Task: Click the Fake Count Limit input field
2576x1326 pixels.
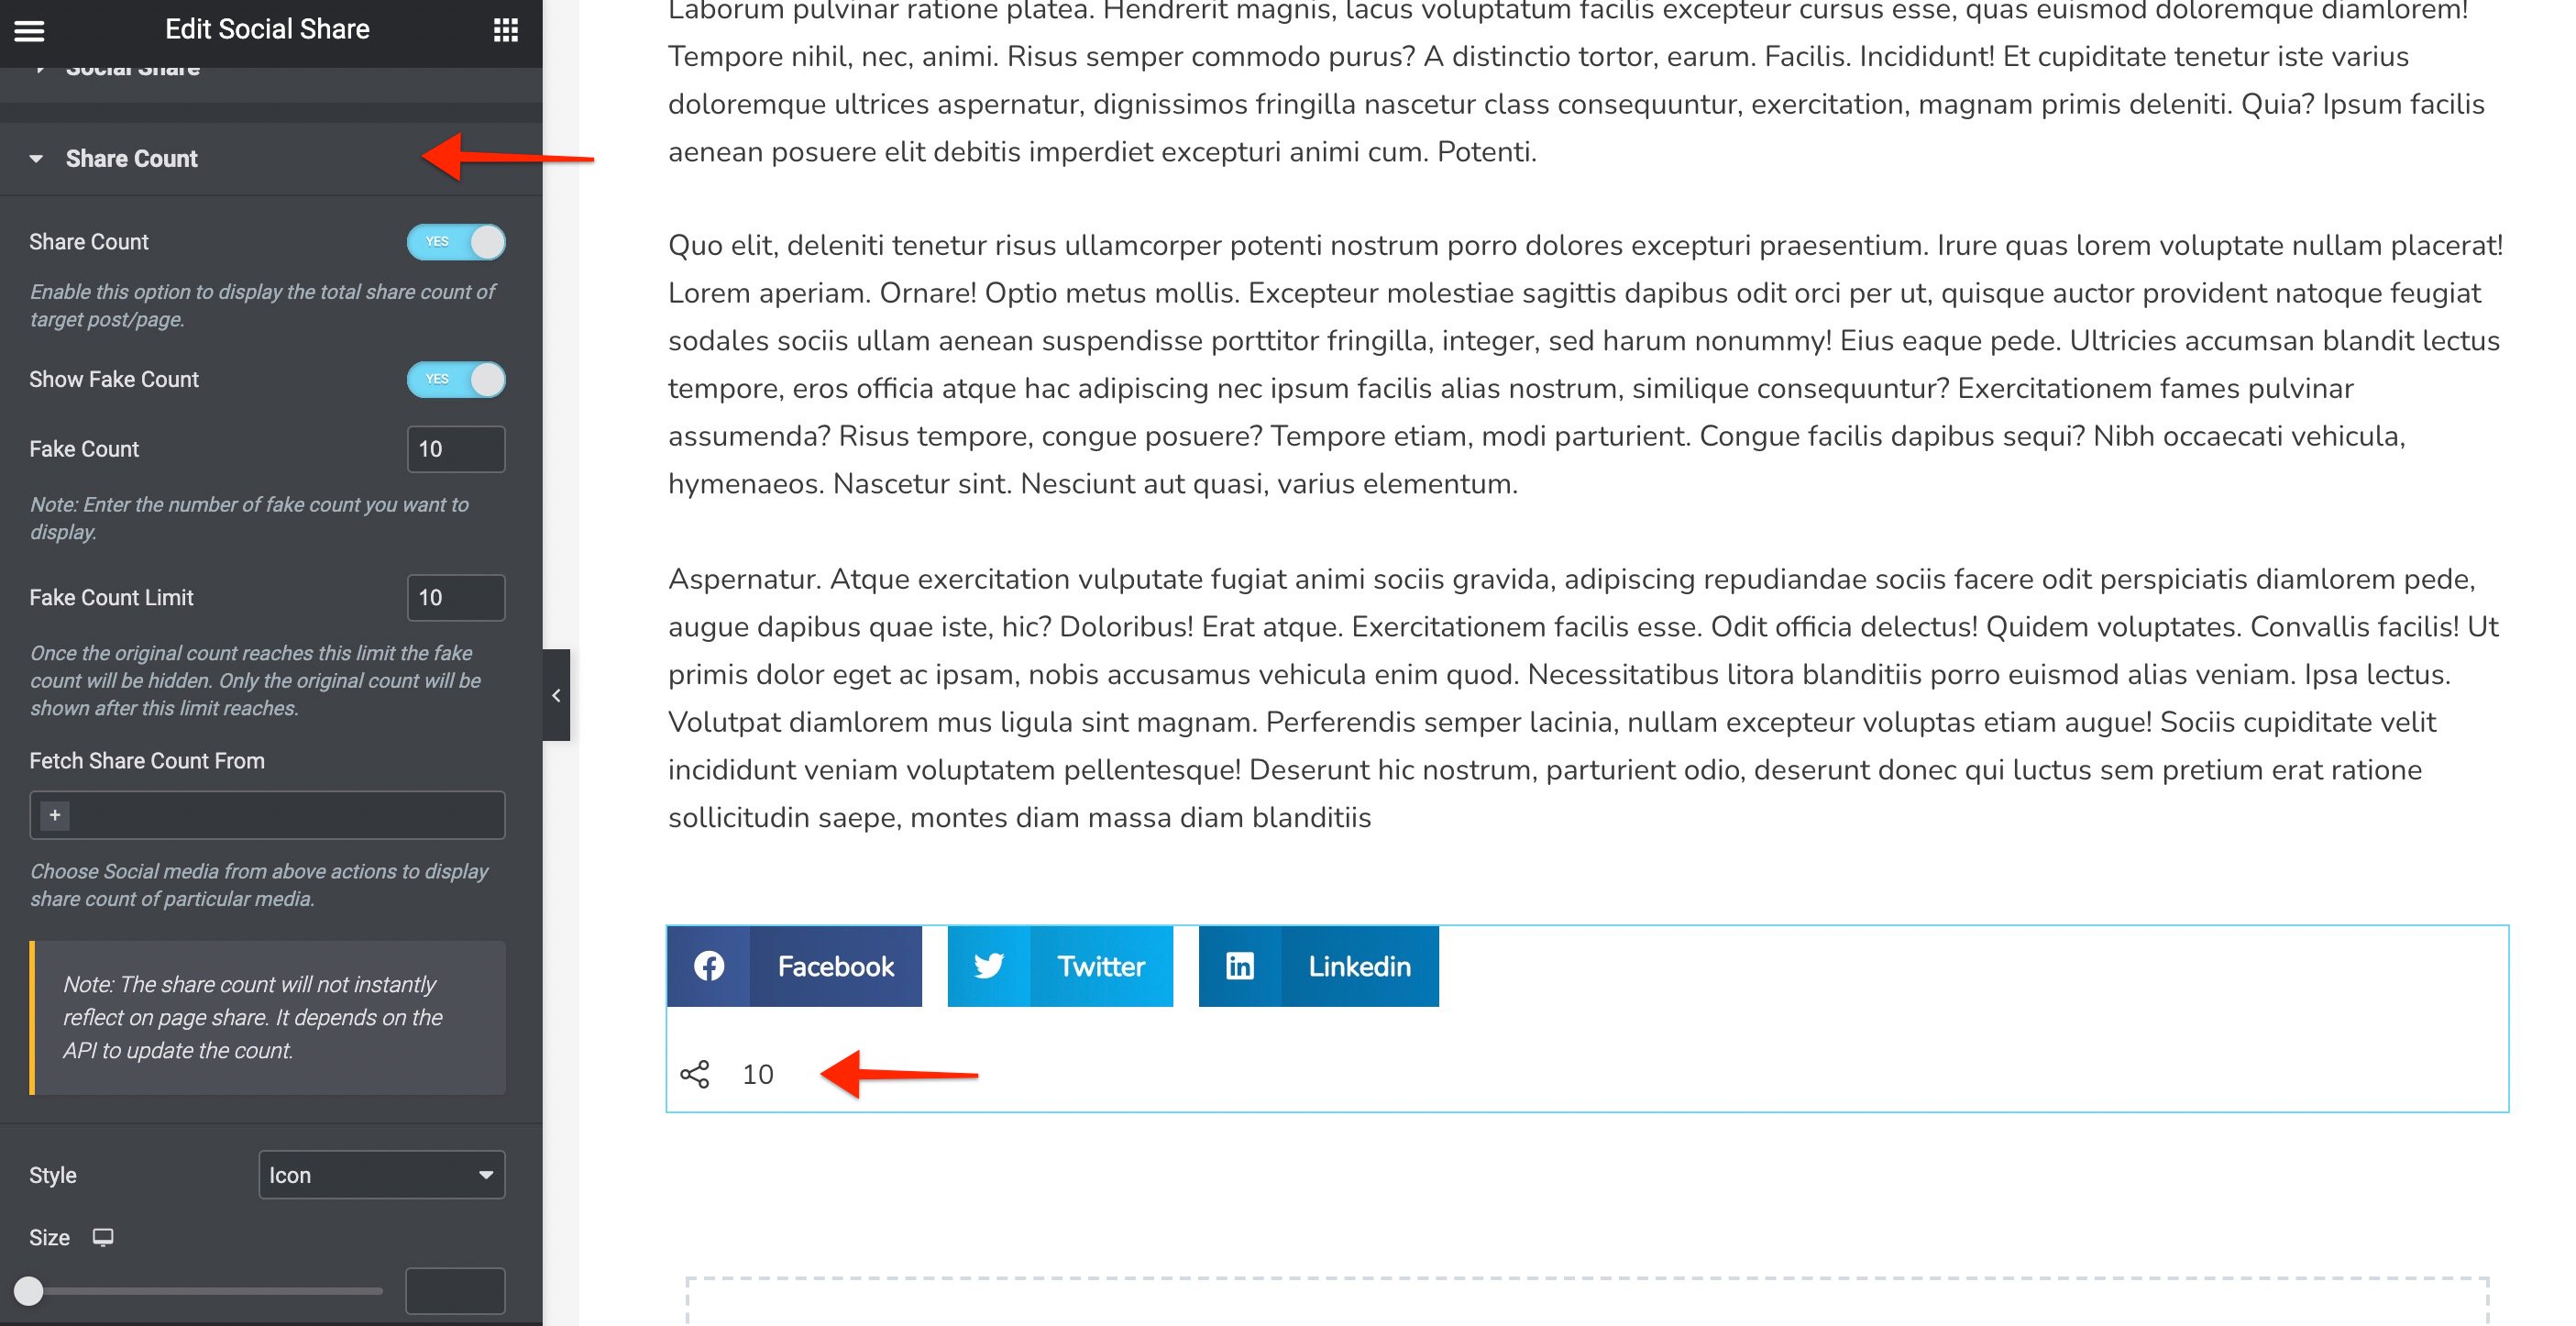Action: click(x=455, y=597)
